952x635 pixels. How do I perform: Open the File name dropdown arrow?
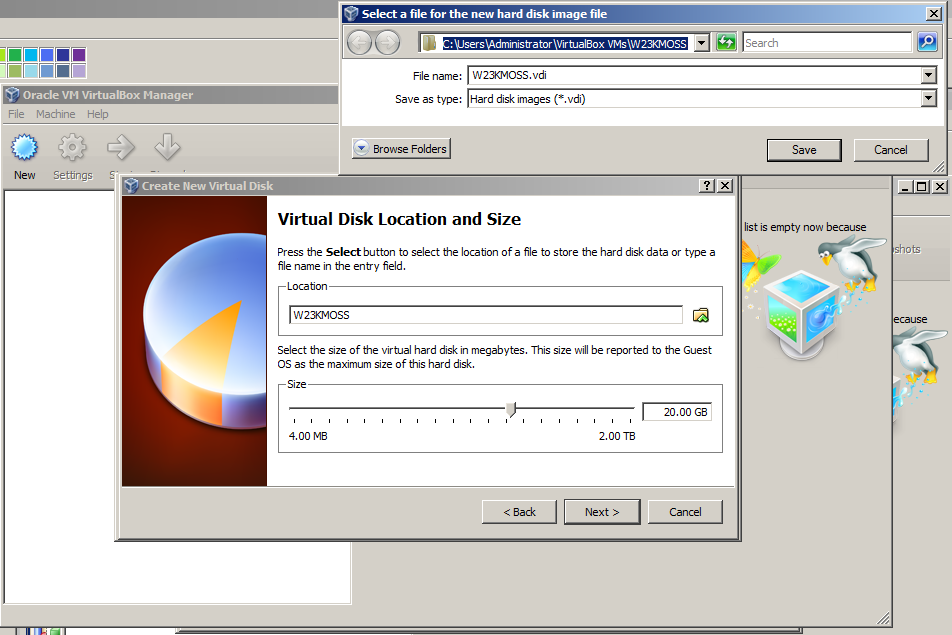[x=928, y=76]
